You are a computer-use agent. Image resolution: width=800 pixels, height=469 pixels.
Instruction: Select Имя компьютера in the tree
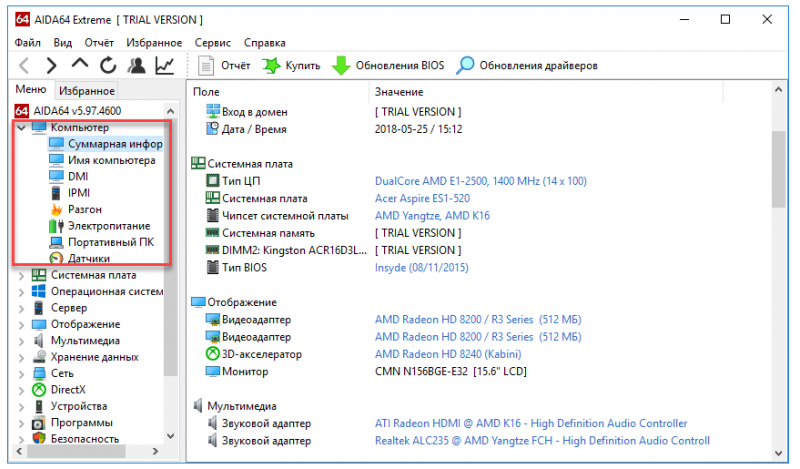click(x=102, y=160)
